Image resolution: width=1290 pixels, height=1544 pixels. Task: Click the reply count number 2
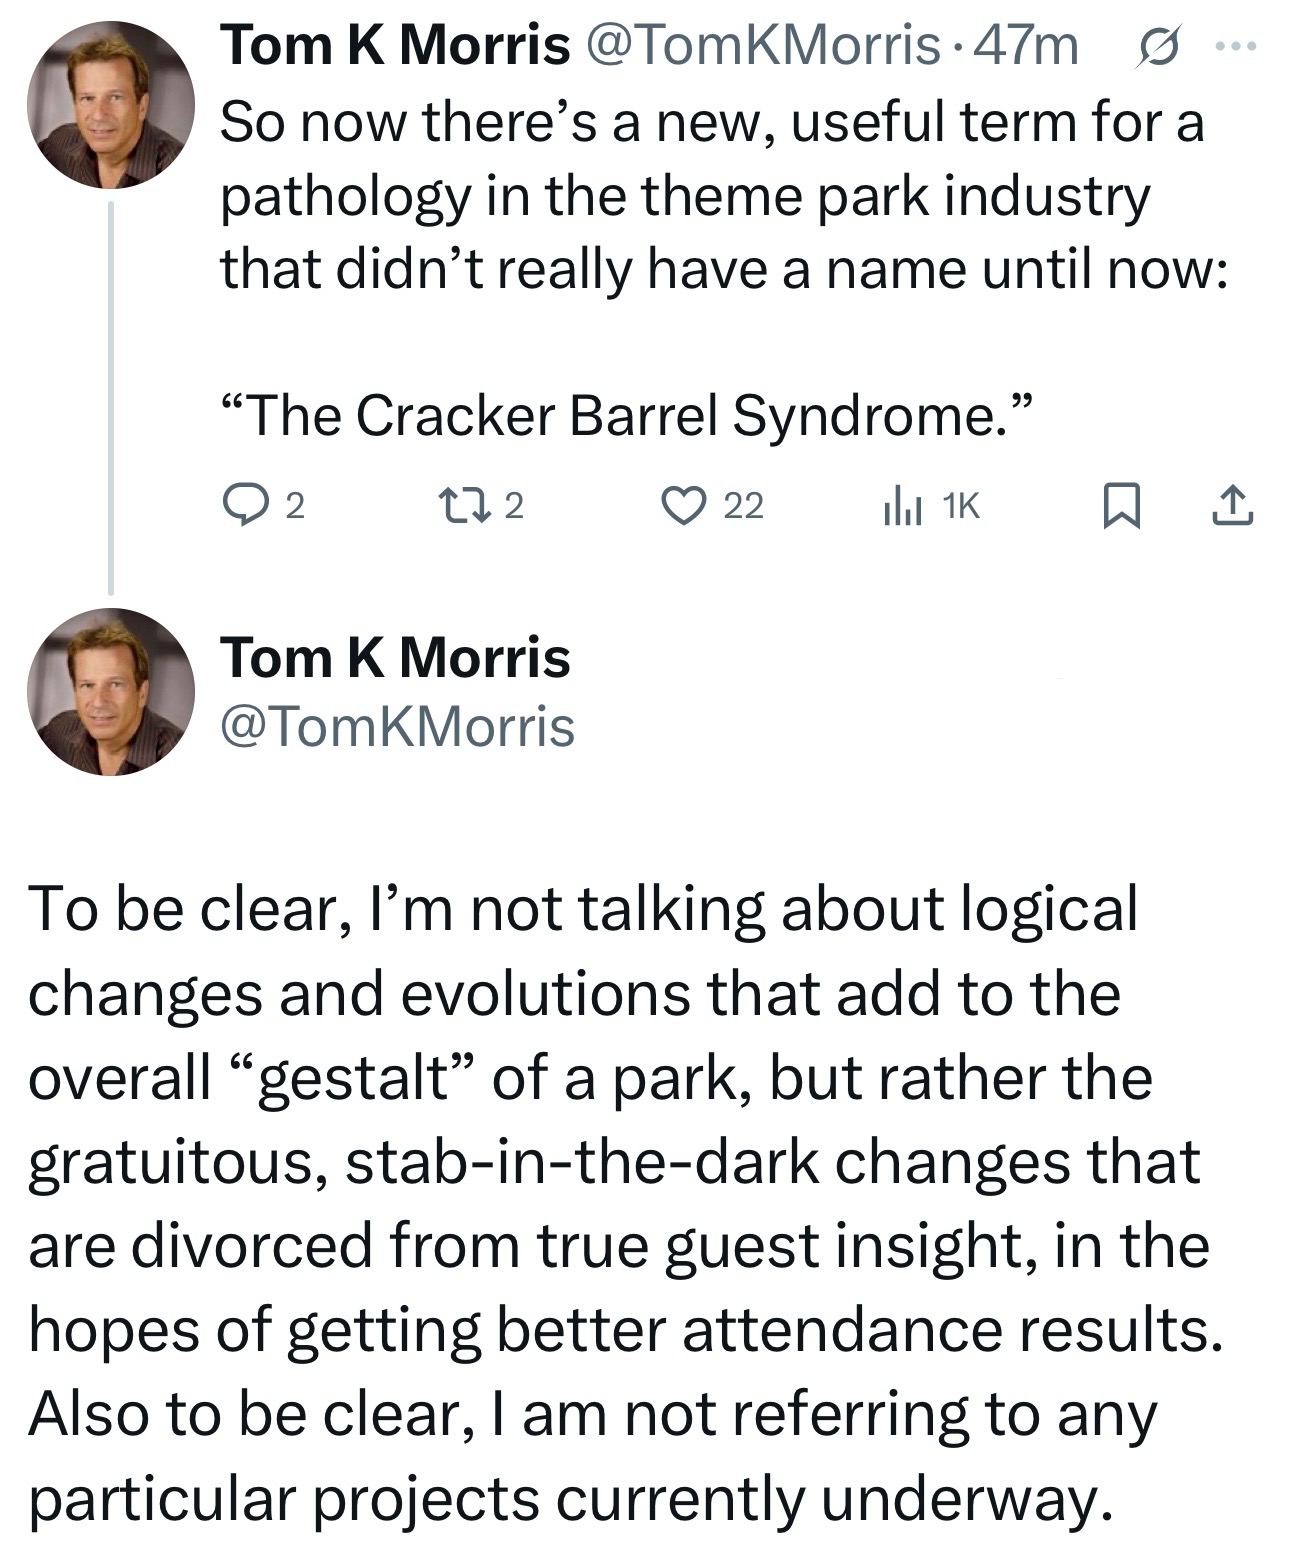pos(294,507)
